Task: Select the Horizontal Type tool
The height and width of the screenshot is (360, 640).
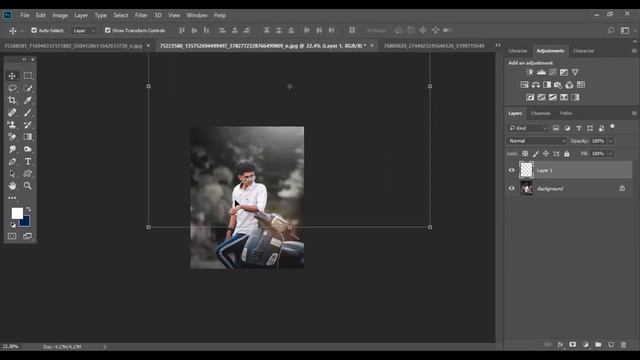Action: [x=28, y=162]
